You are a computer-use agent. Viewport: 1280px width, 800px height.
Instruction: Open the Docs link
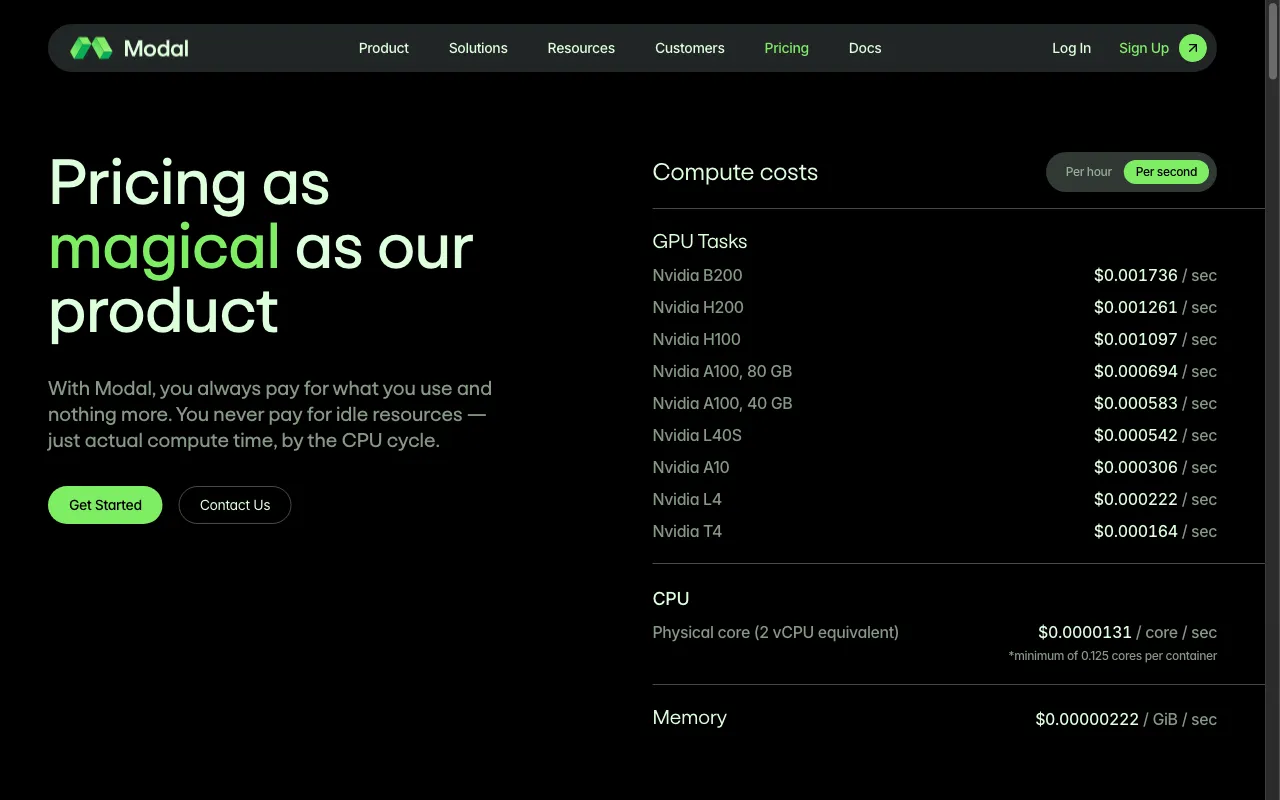coord(865,48)
